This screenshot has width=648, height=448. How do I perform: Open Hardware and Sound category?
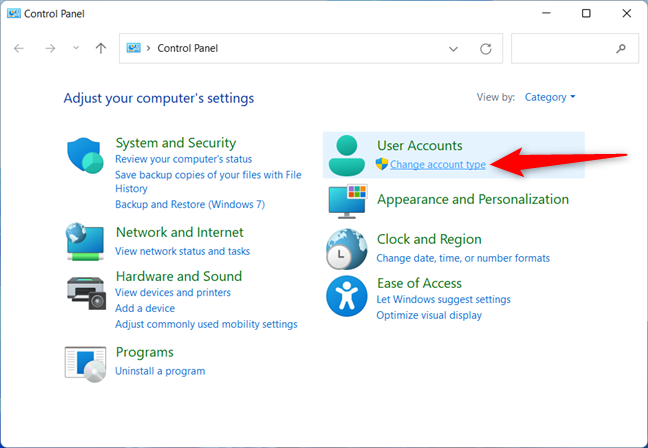(179, 276)
